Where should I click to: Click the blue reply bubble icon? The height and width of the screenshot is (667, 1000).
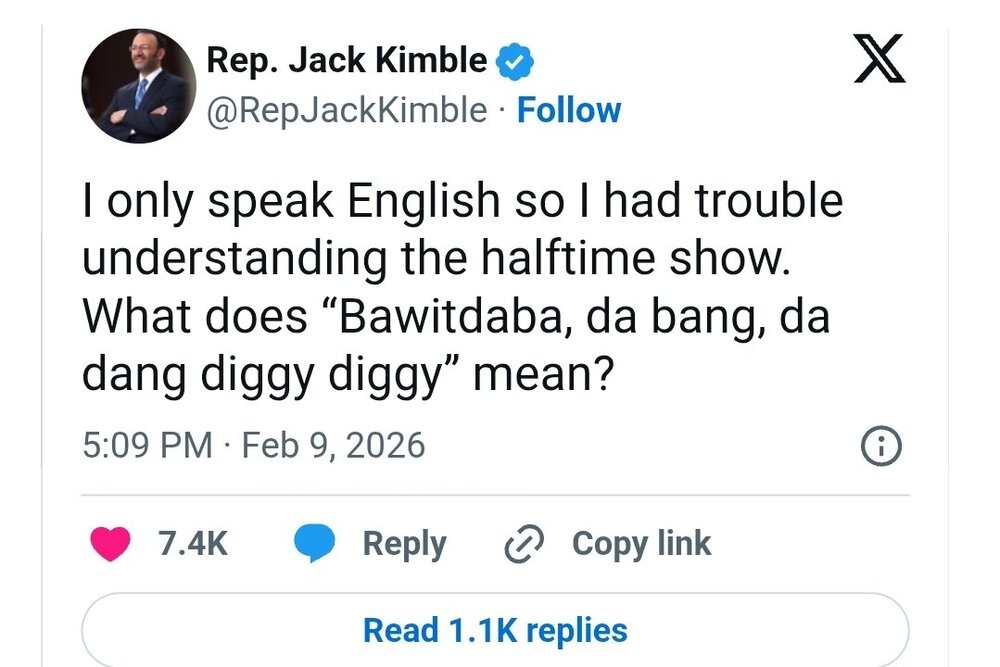coord(314,543)
